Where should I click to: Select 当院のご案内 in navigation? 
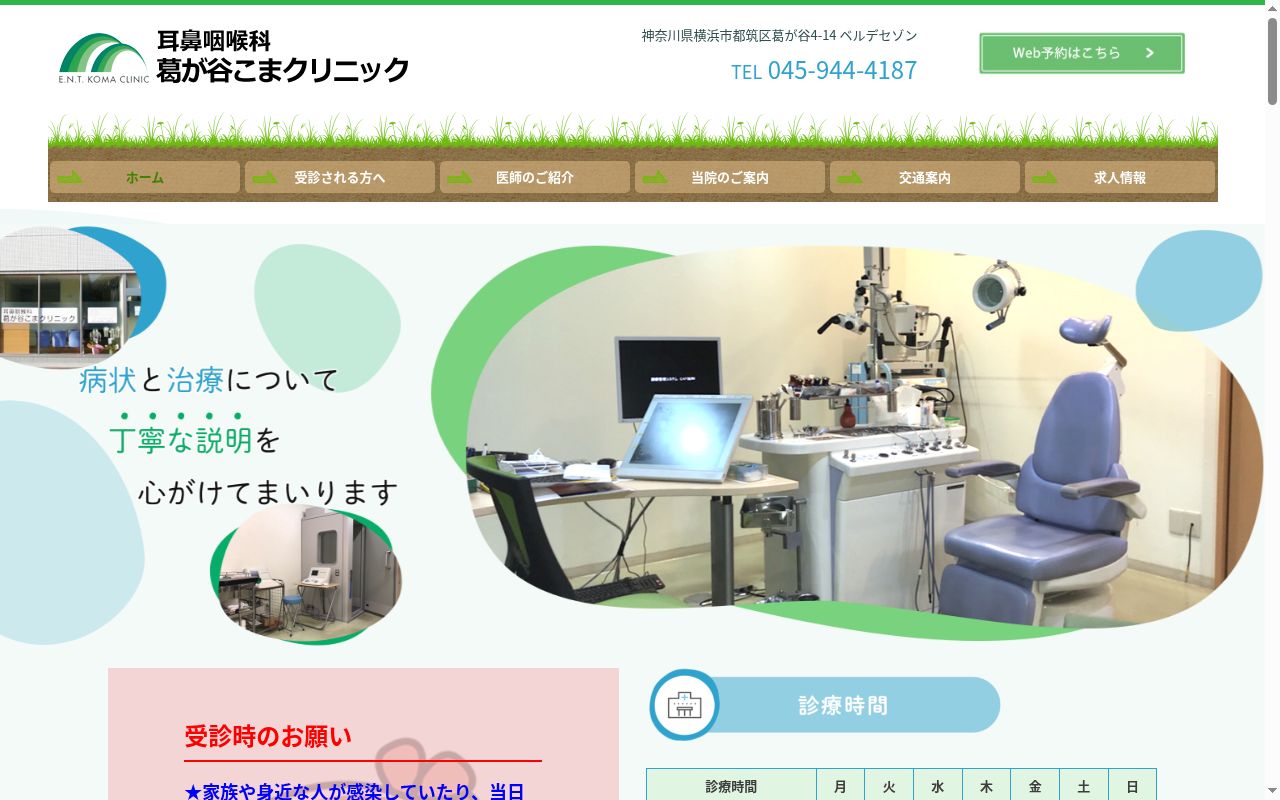(x=730, y=177)
